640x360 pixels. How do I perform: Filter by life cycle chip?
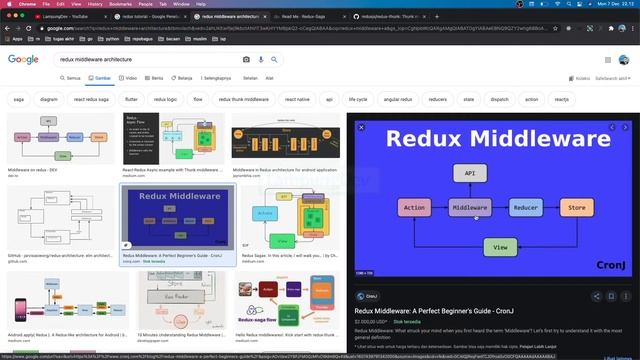tap(358, 99)
